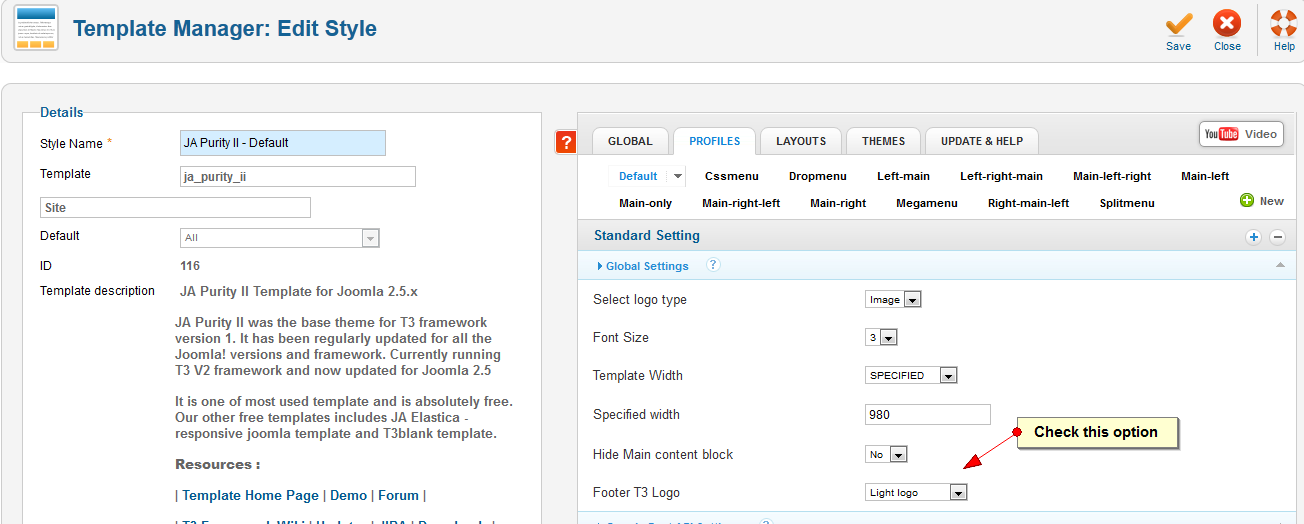Click the Style Name input field

(x=283, y=143)
